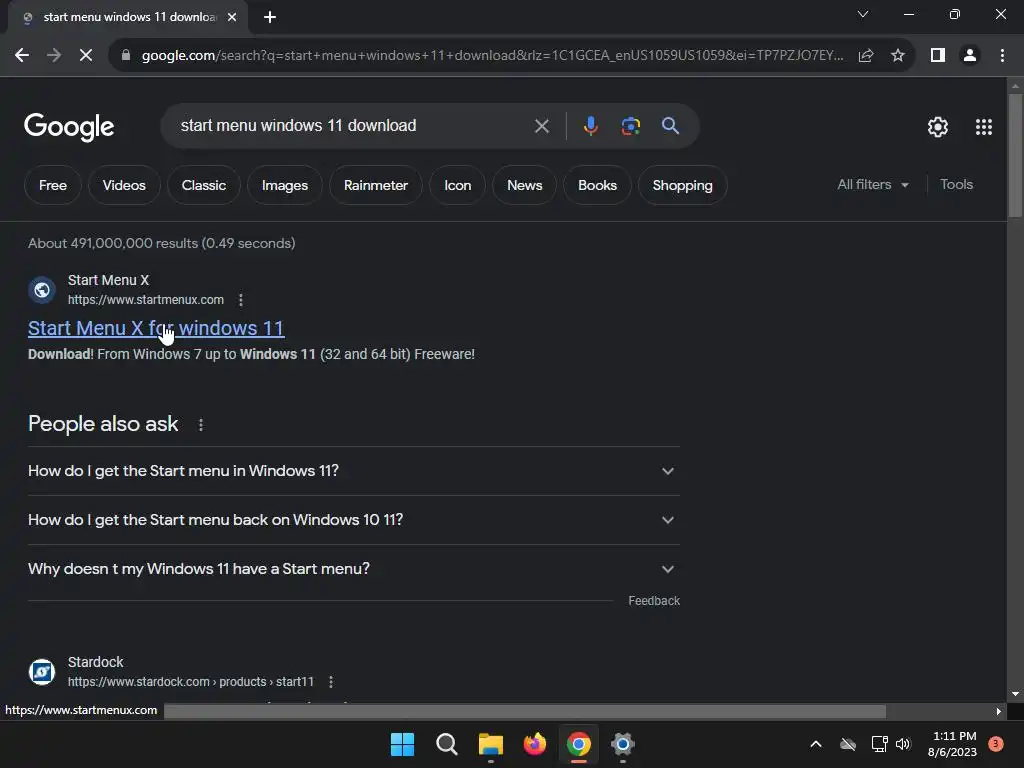Open the Google apps grid
1024x768 pixels.
(x=984, y=127)
